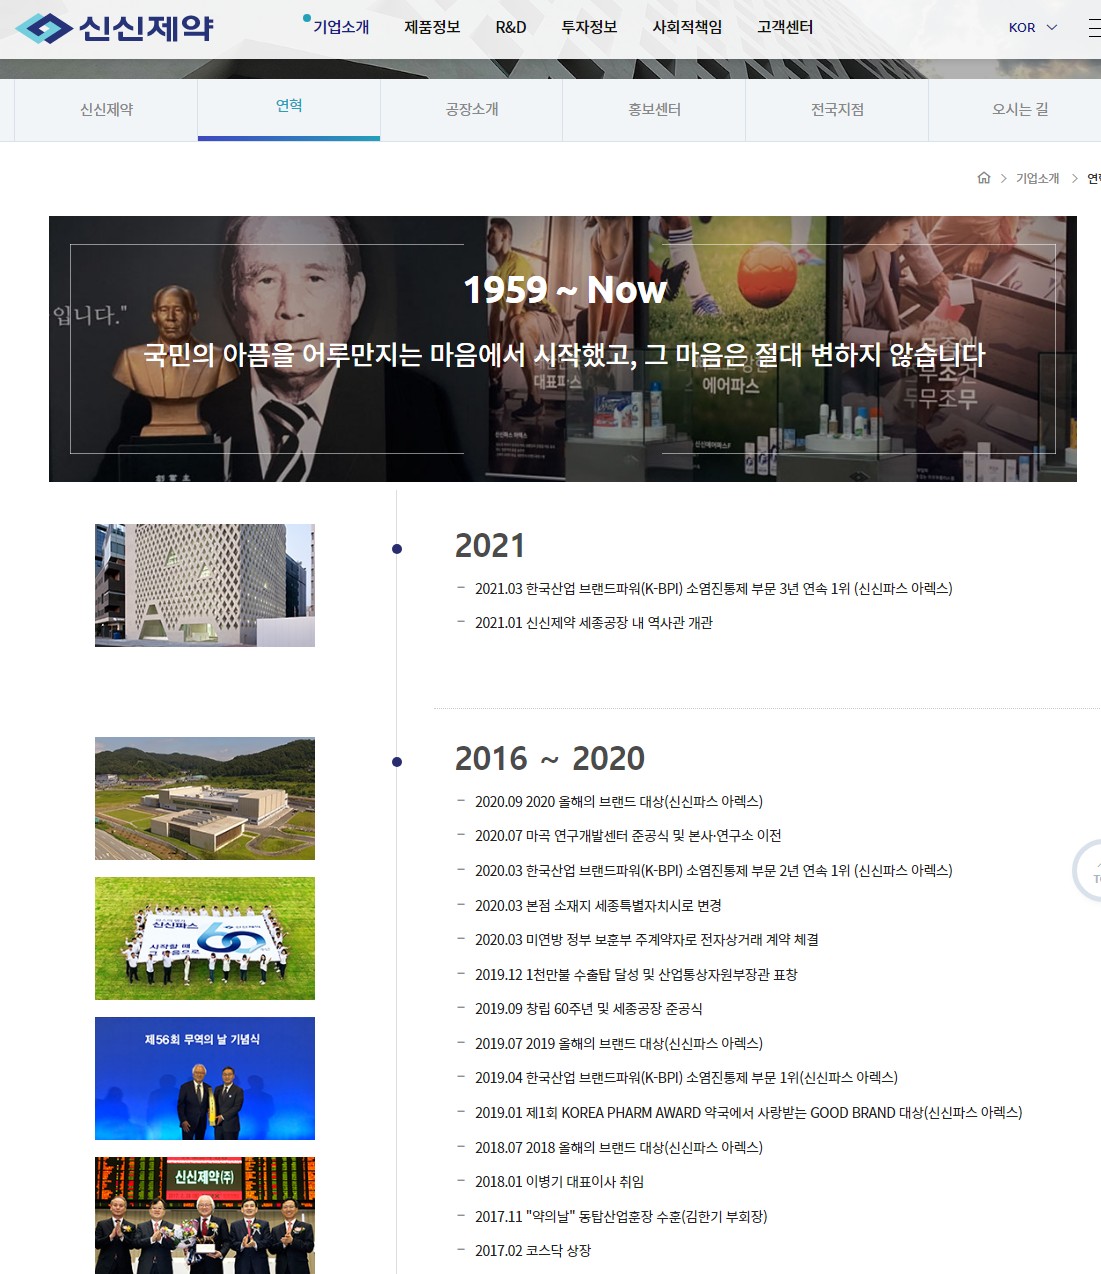Click the 2016 ~ 2020 heading
Viewport: 1101px width, 1274px height.
pyautogui.click(x=550, y=759)
